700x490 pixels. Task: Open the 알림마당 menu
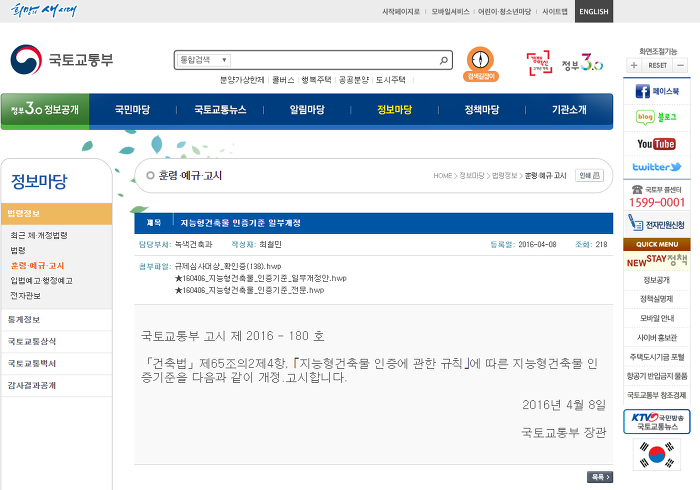pos(307,110)
